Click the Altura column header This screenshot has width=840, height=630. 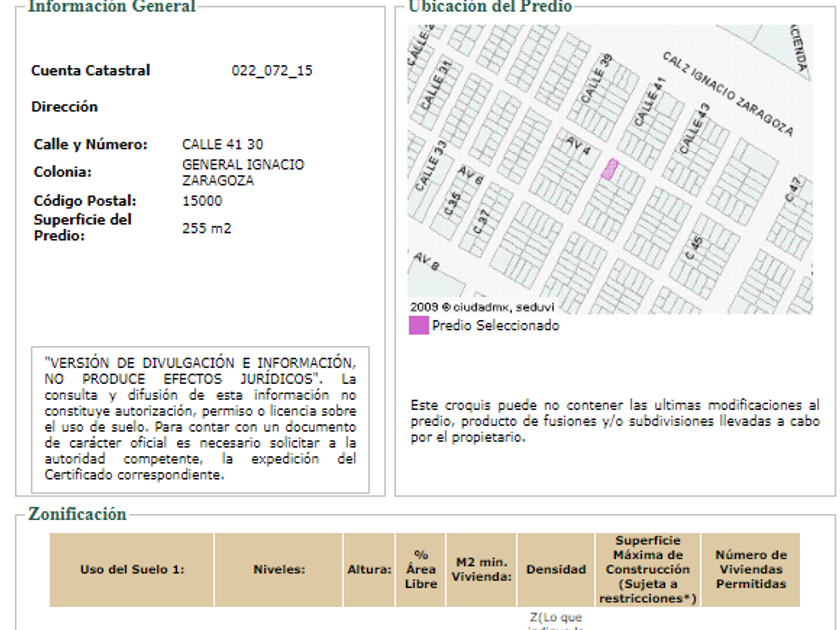[x=369, y=569]
